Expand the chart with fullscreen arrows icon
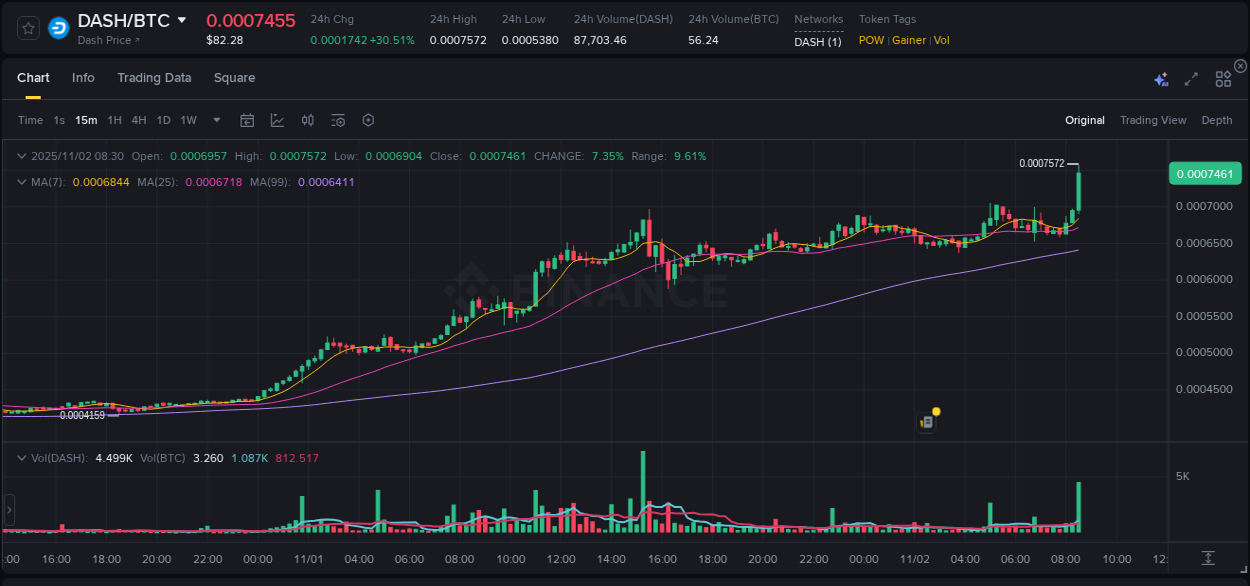1250x586 pixels. point(1190,78)
